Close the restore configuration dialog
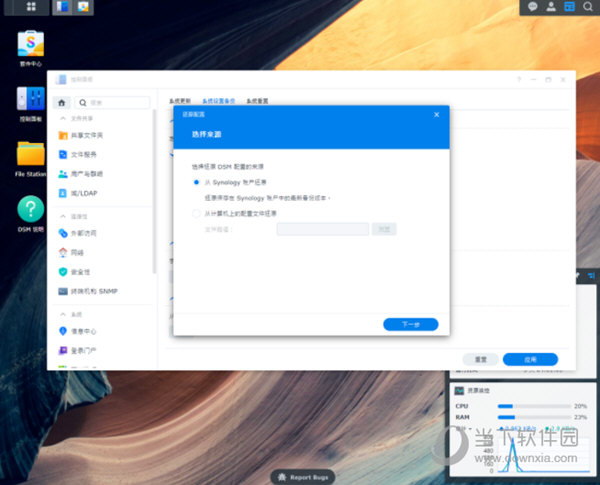600x485 pixels. pos(437,114)
